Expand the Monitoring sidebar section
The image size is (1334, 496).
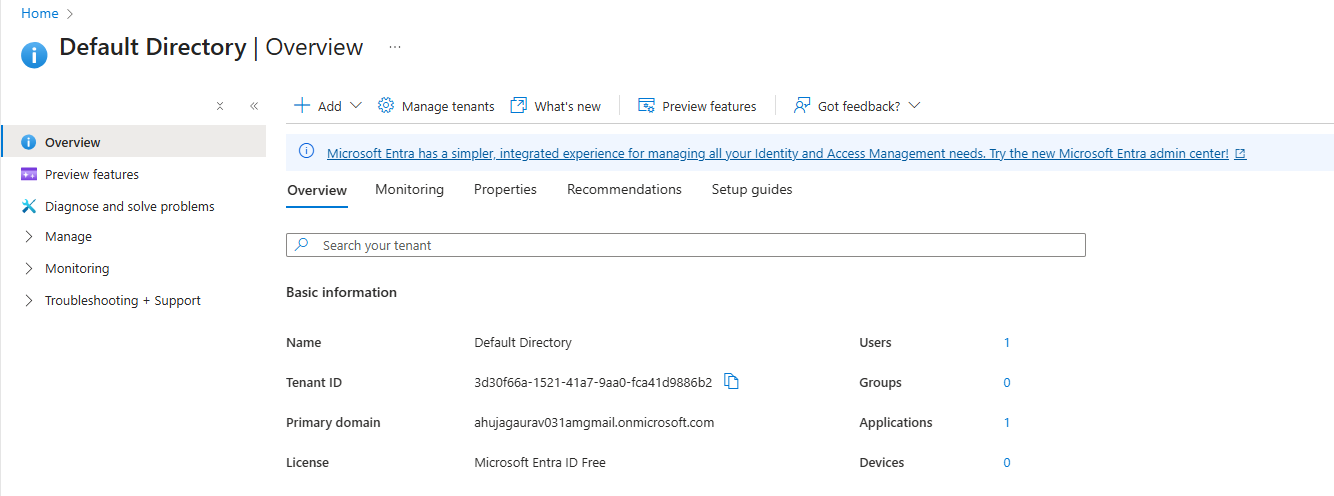[76, 269]
